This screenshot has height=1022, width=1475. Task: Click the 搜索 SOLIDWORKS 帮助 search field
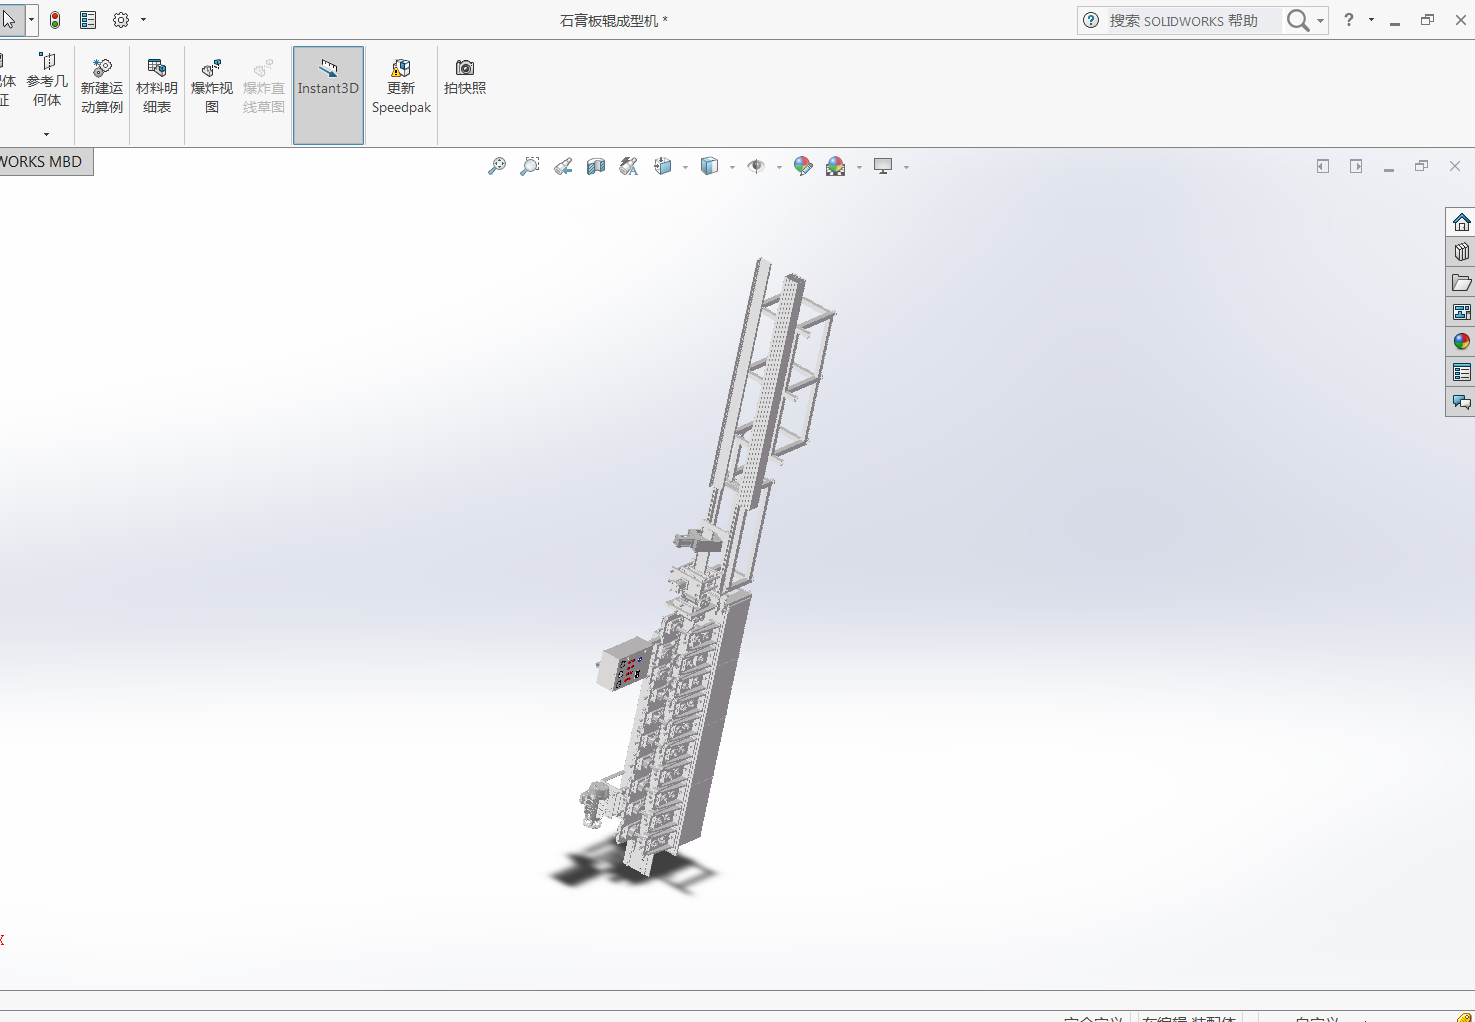pyautogui.click(x=1185, y=20)
